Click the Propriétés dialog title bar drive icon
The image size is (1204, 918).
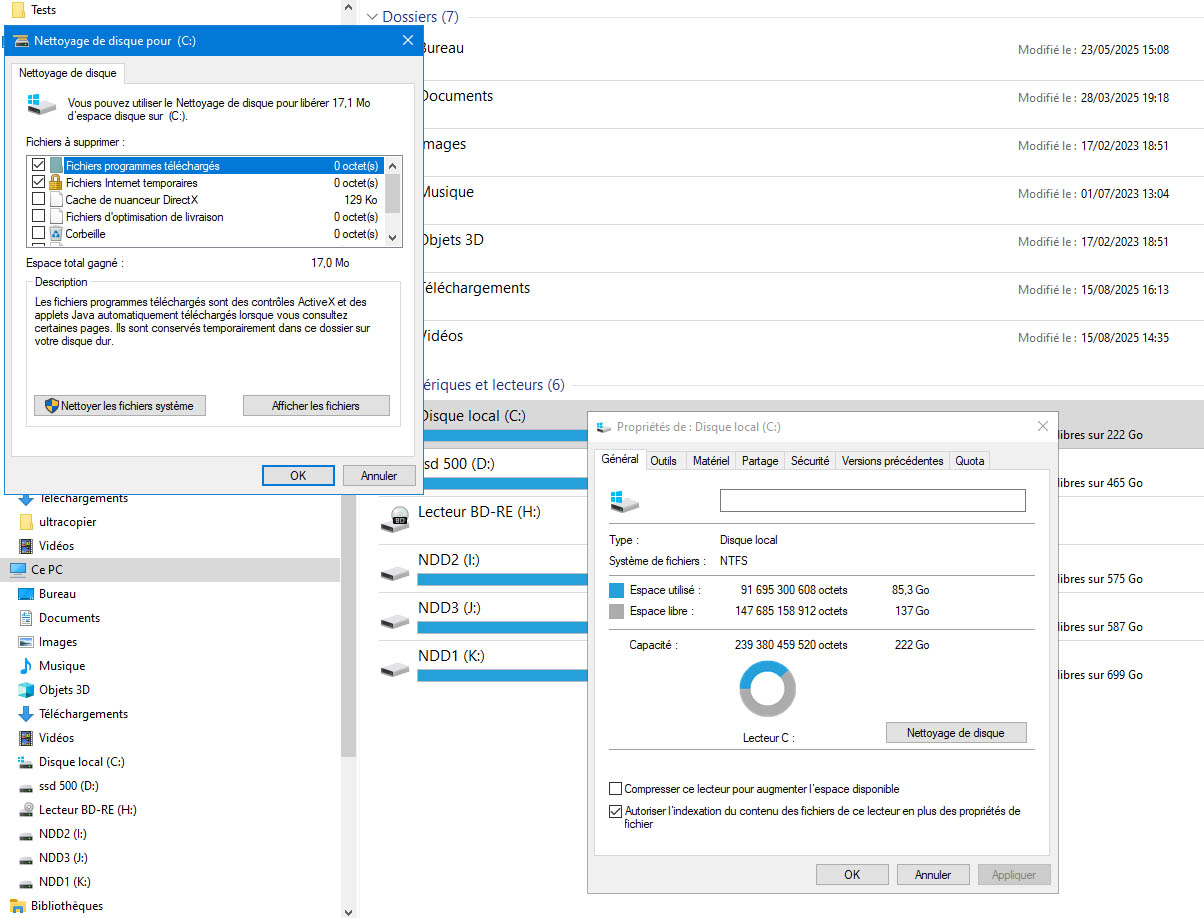pyautogui.click(x=603, y=427)
